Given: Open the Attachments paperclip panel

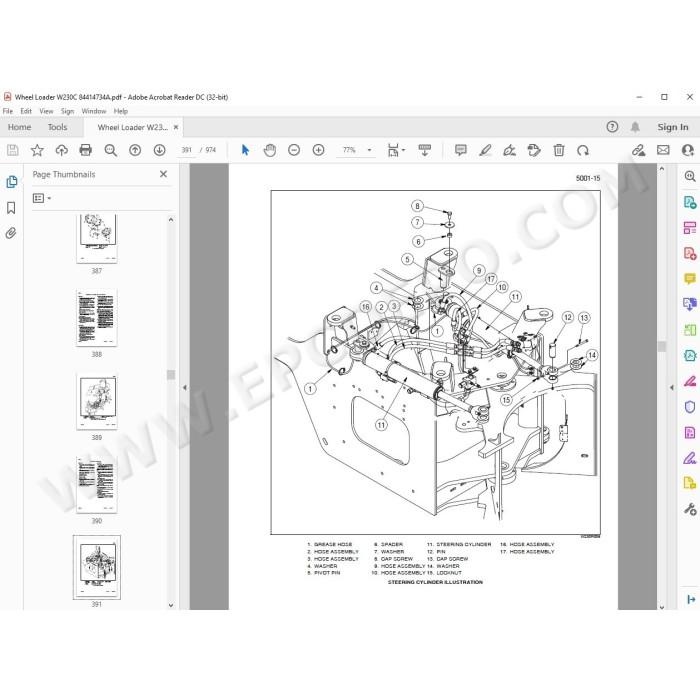Looking at the screenshot, I should (x=11, y=233).
